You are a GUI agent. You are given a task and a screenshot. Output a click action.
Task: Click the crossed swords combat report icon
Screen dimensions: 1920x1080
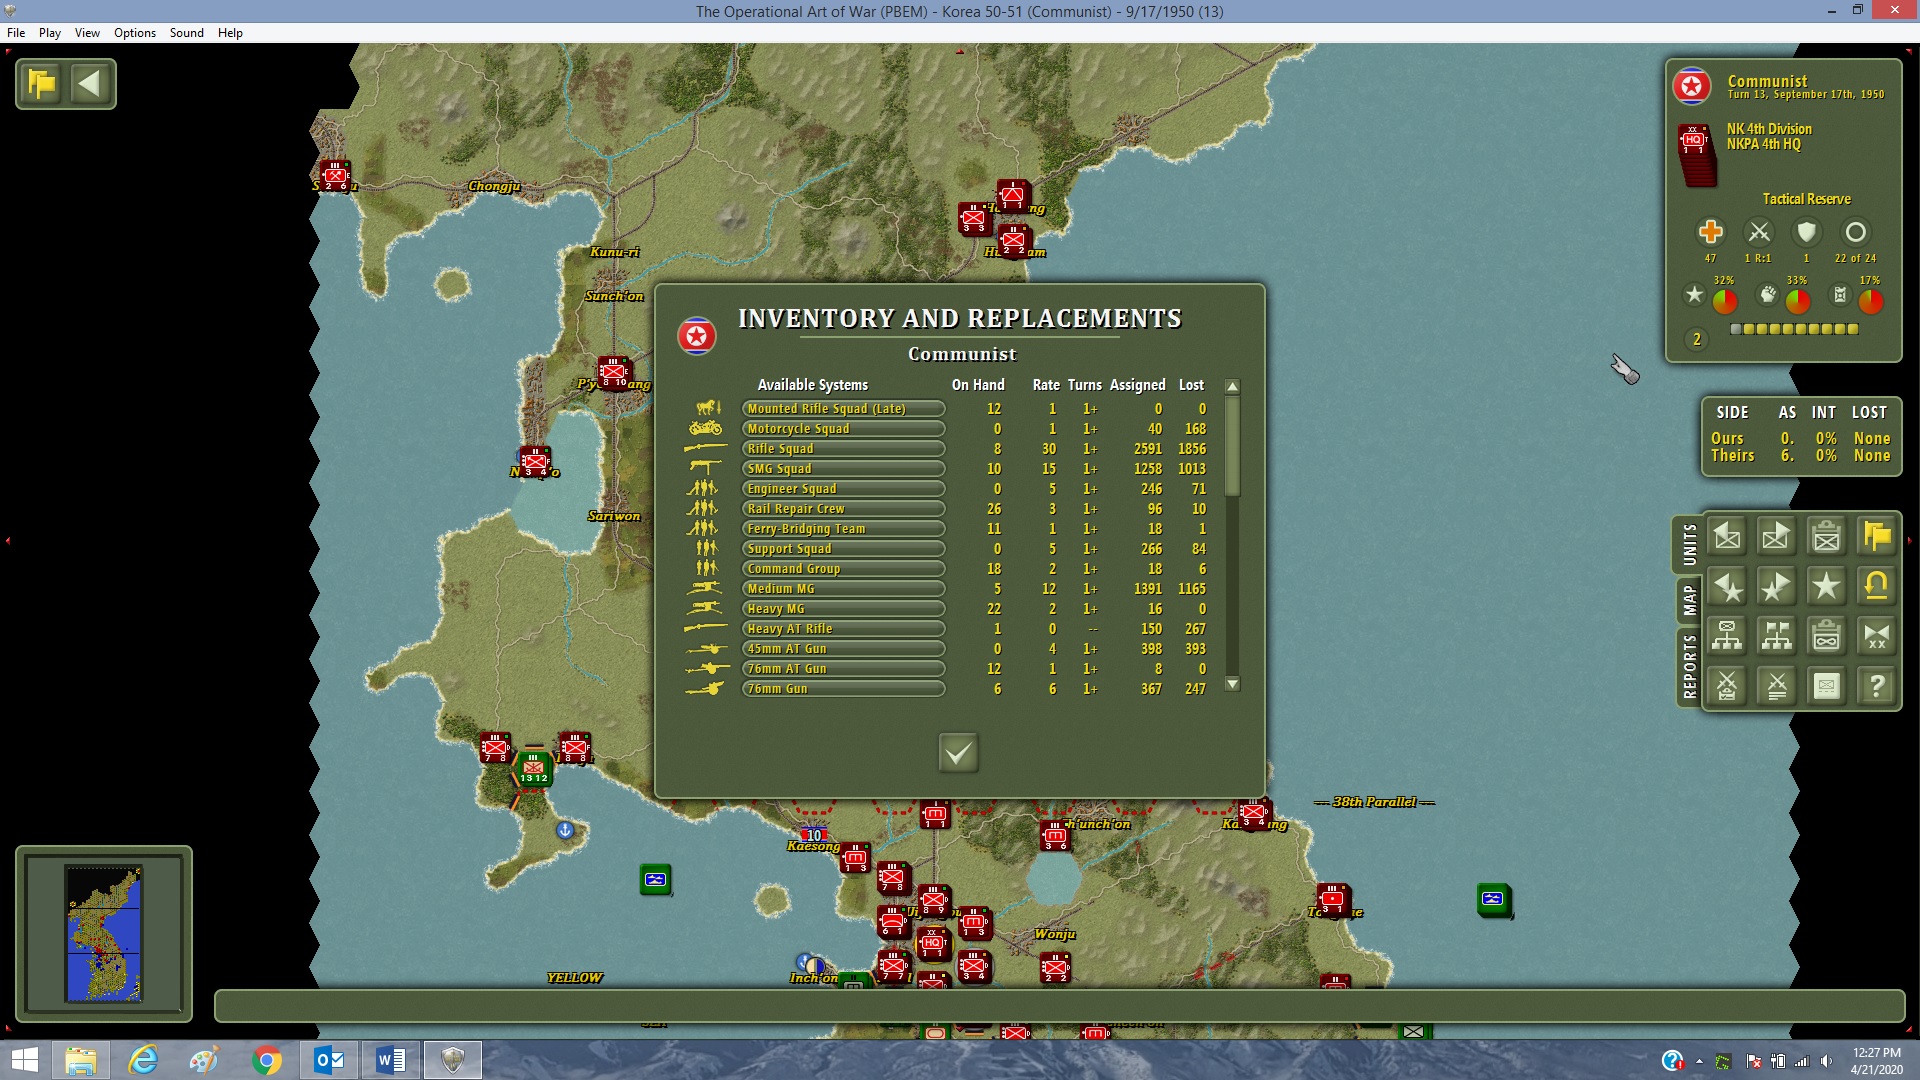click(x=1776, y=686)
